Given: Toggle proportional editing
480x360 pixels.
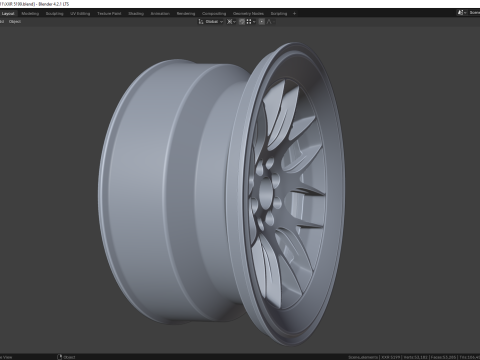Looking at the screenshot, I should [x=262, y=22].
